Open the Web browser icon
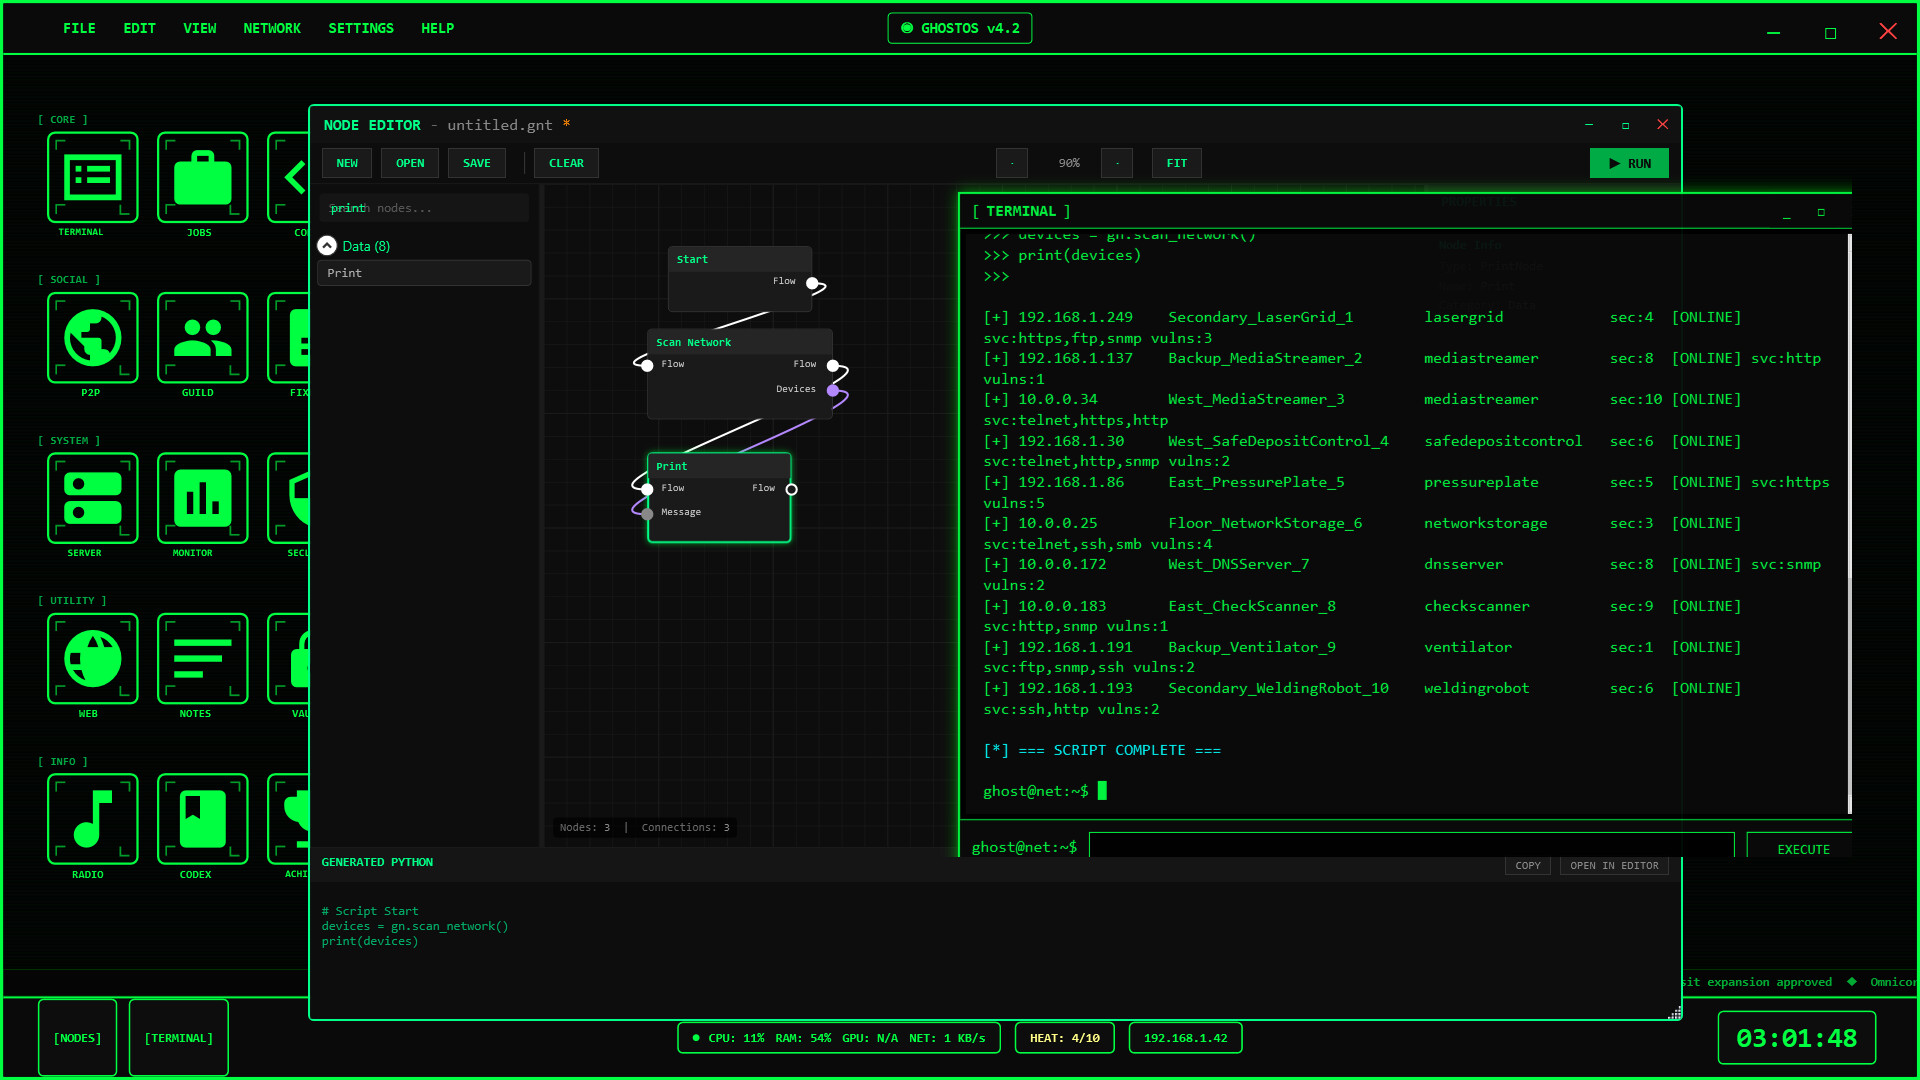The image size is (1920, 1080). tap(92, 659)
